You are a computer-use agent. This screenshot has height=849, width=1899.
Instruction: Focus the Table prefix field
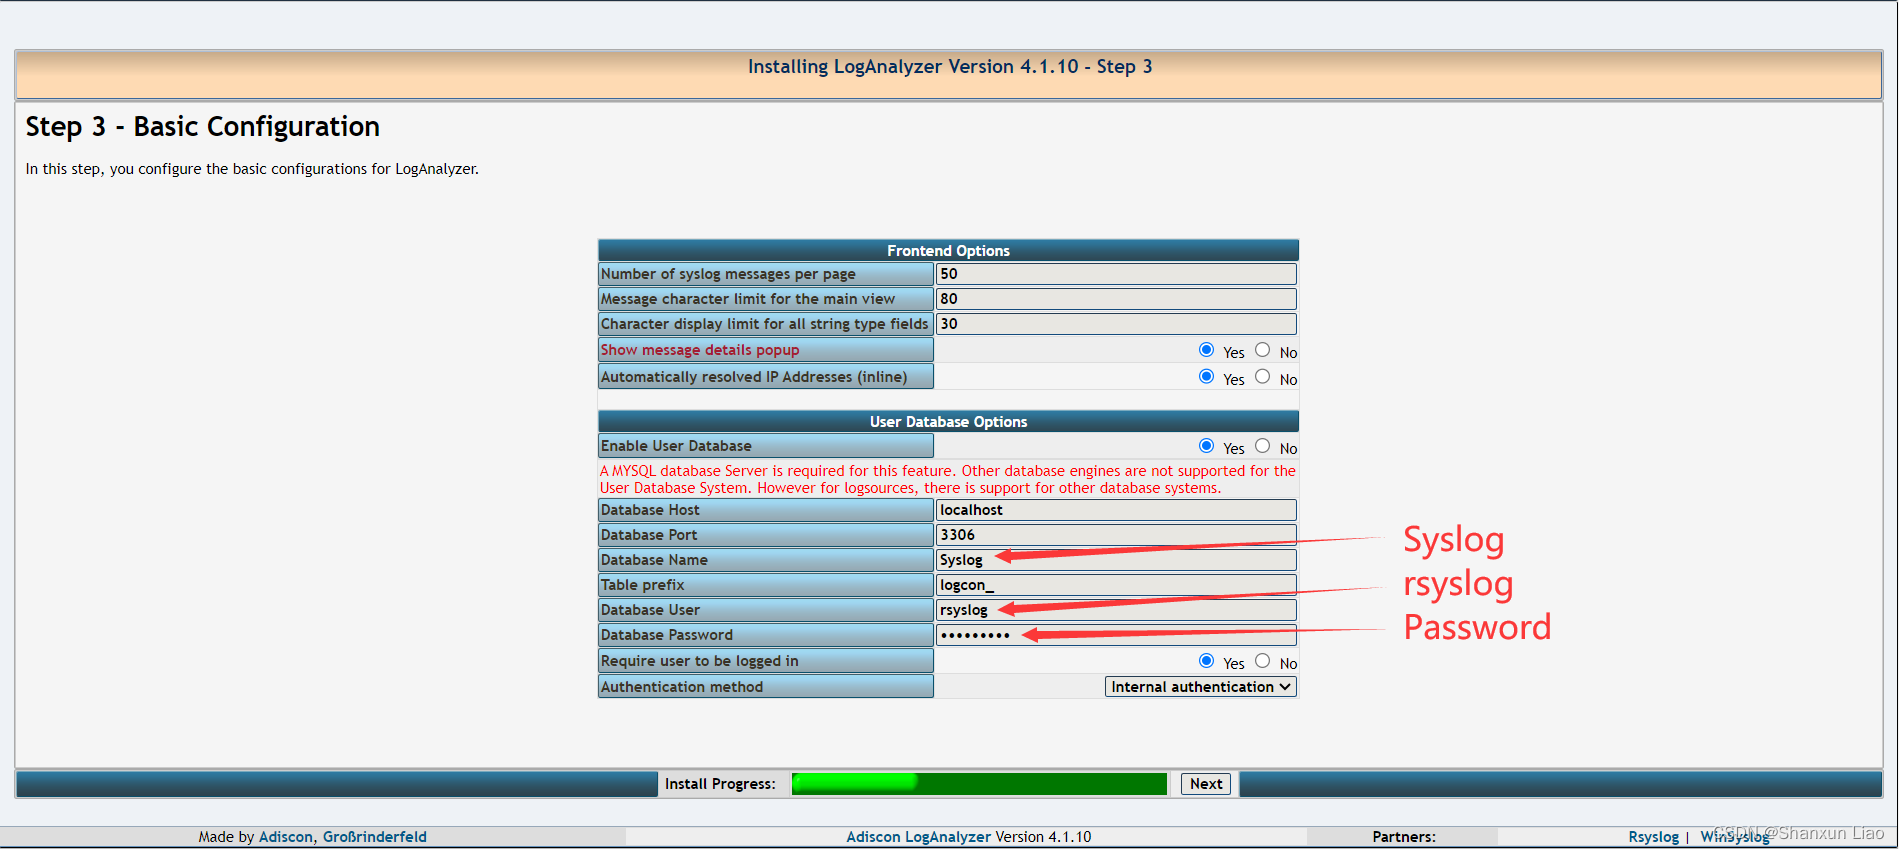[x=1116, y=585]
